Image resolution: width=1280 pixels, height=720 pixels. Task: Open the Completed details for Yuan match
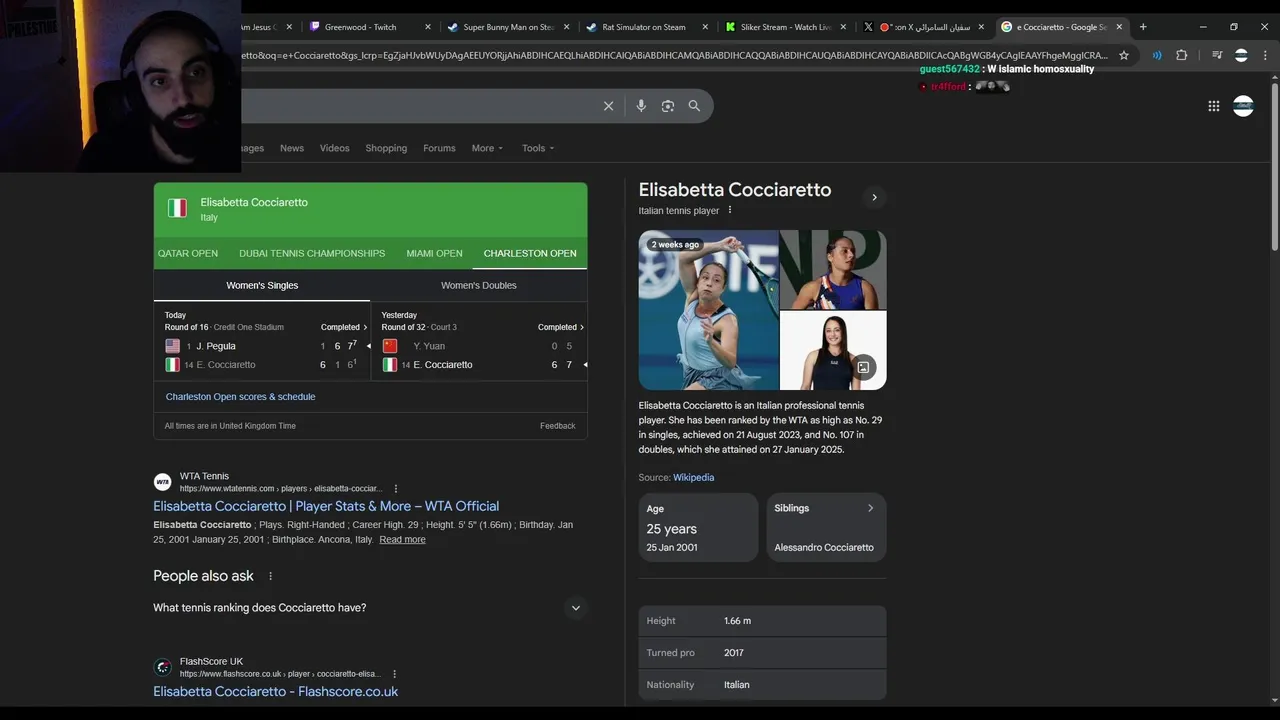click(561, 327)
